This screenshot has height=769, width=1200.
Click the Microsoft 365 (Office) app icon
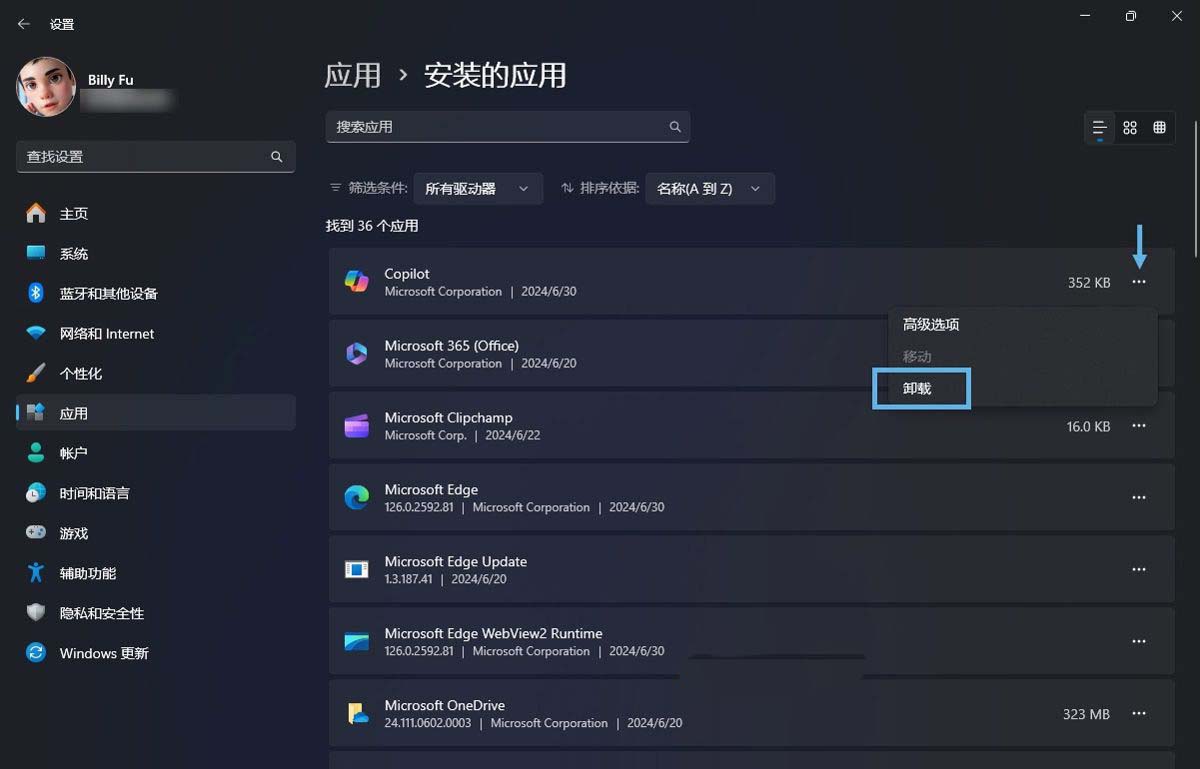357,354
